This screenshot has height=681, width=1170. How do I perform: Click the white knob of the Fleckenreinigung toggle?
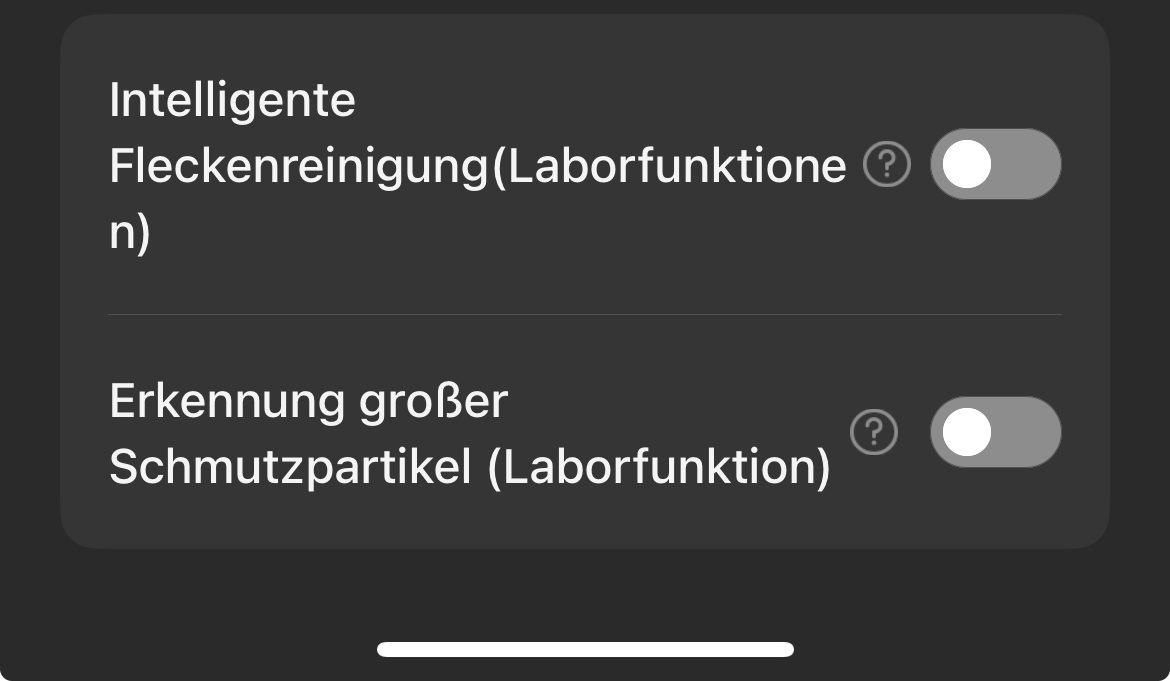point(966,164)
